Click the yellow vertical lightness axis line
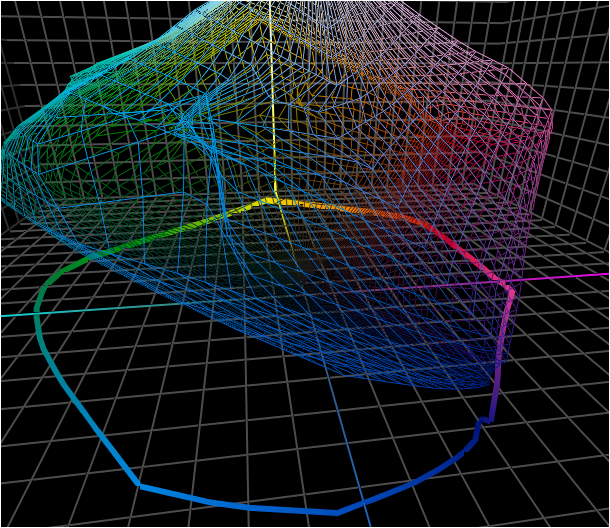 point(273,97)
